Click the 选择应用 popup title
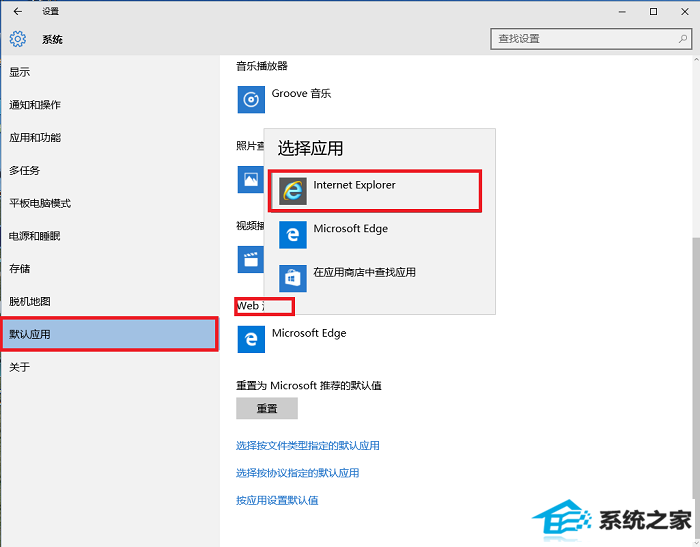This screenshot has height=547, width=700. coord(310,148)
